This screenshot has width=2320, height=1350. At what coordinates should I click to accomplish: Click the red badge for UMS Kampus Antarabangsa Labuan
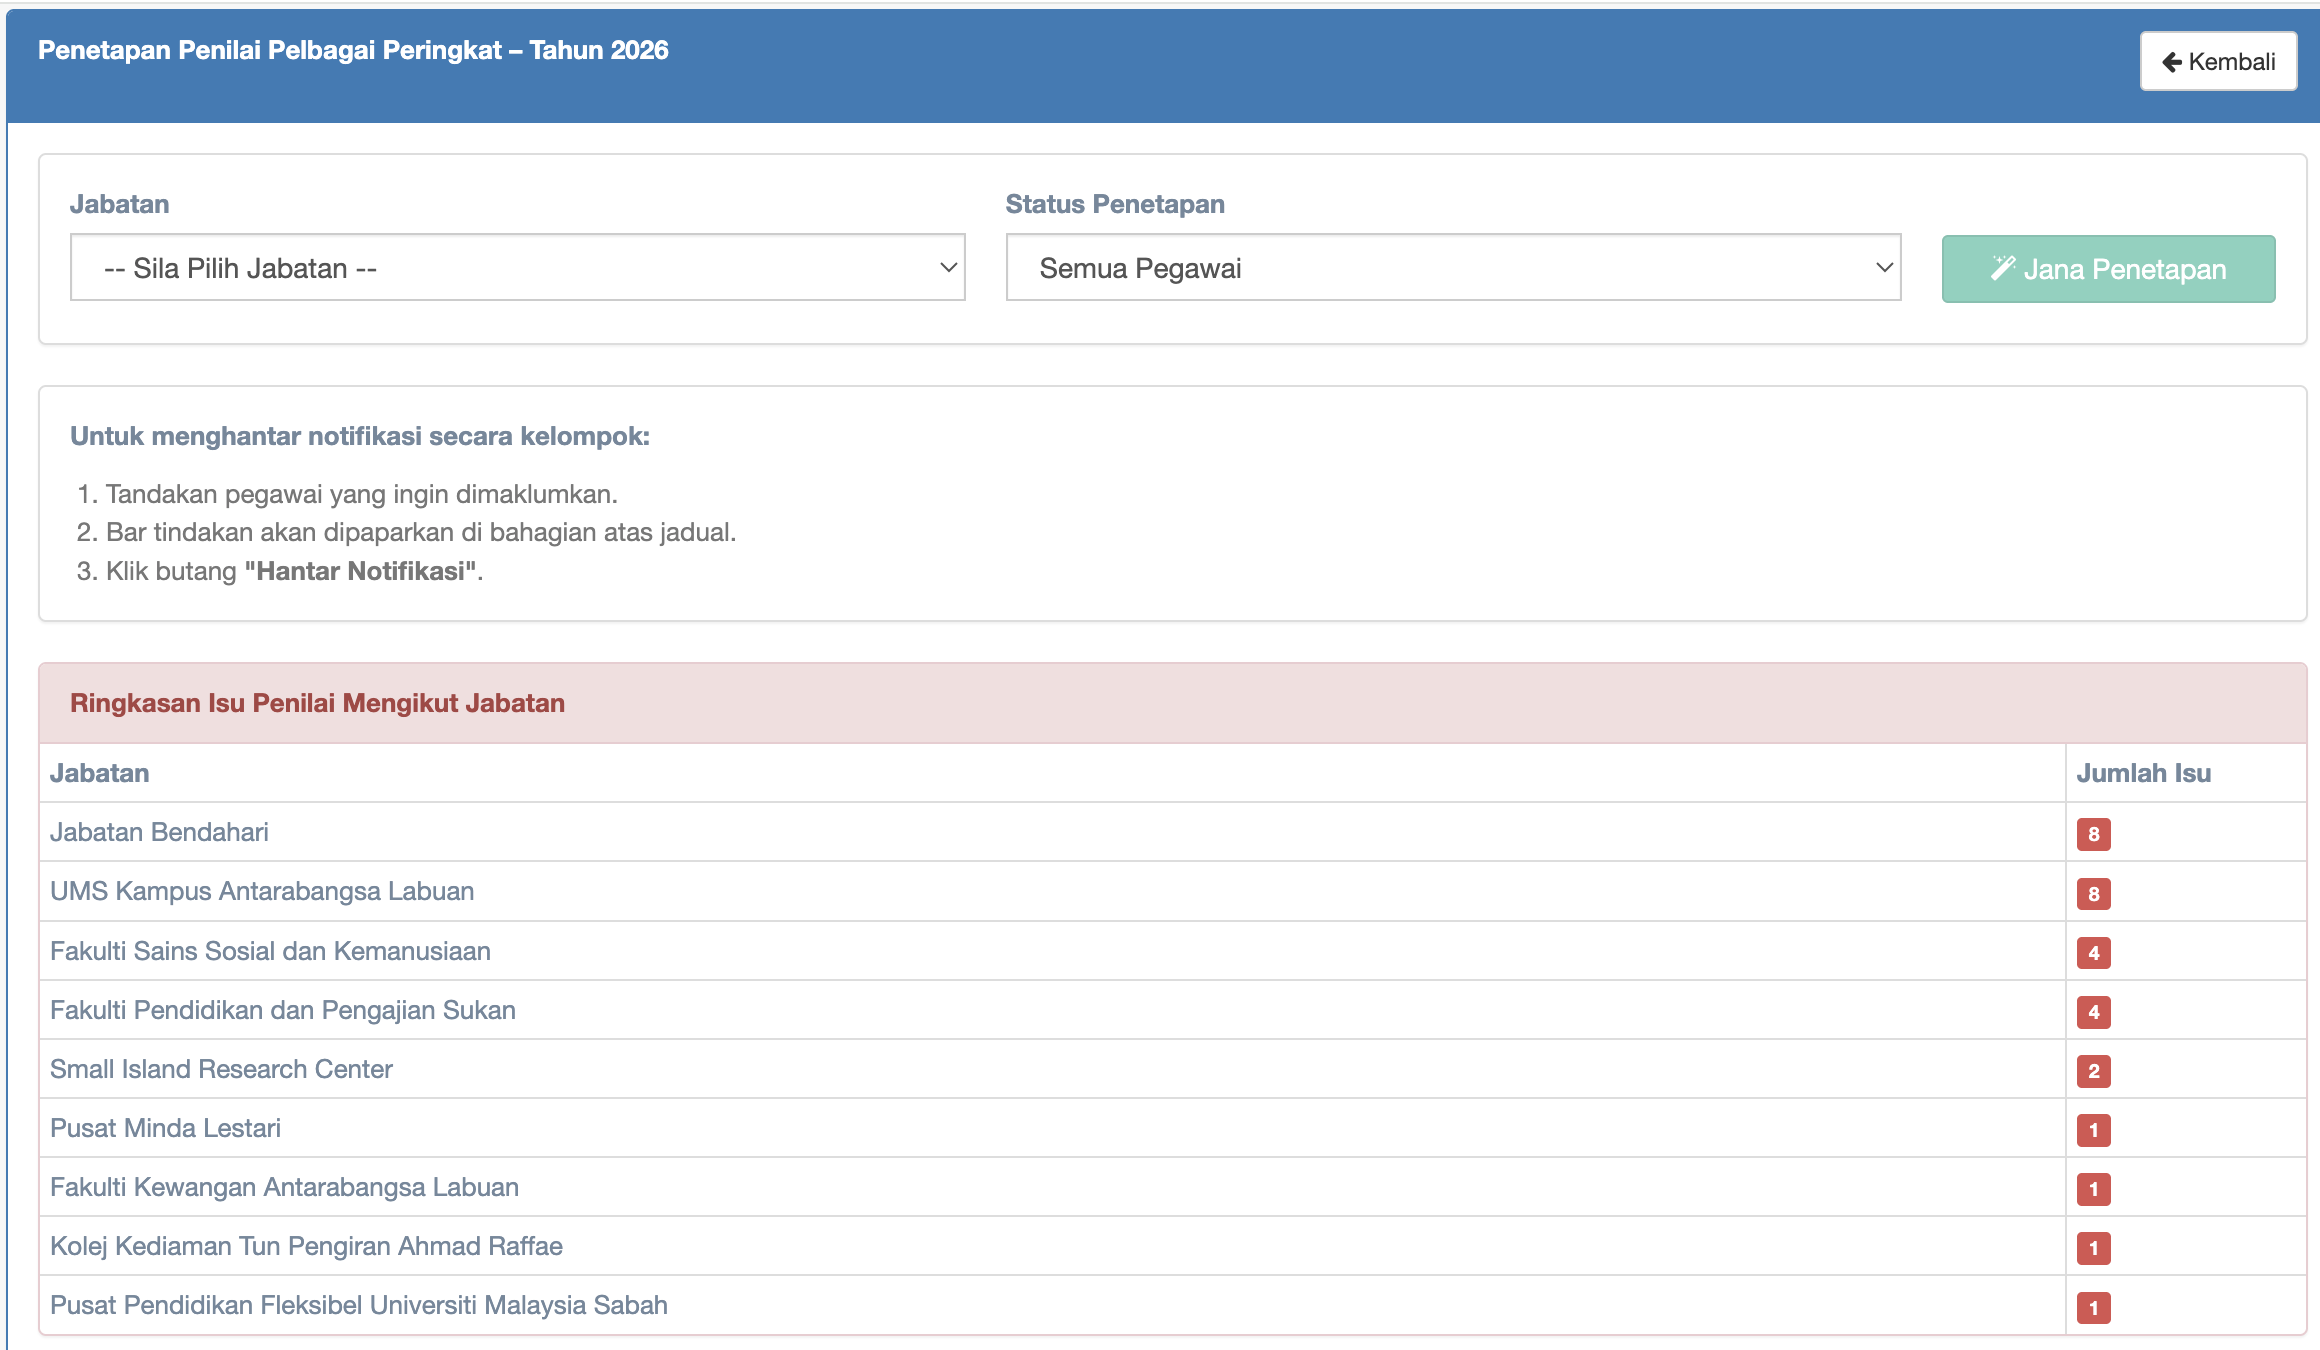pyautogui.click(x=2093, y=893)
